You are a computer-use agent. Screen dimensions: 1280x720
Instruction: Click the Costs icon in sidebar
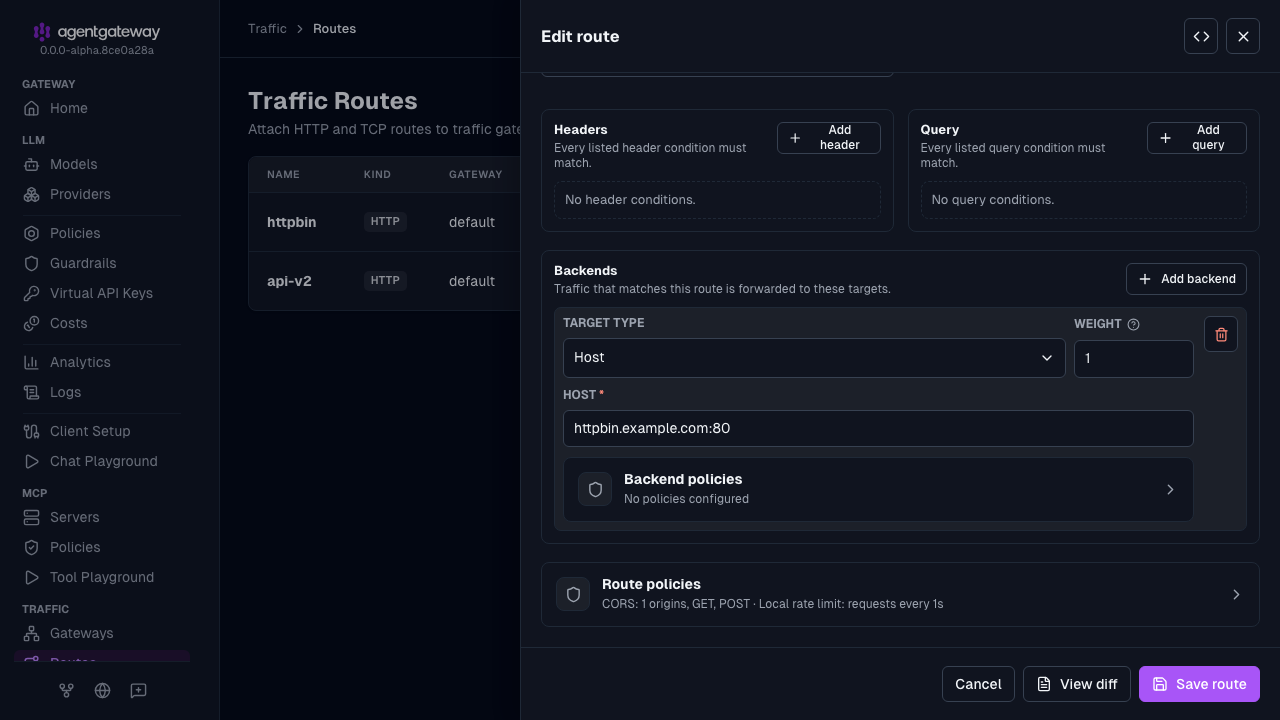coord(31,323)
